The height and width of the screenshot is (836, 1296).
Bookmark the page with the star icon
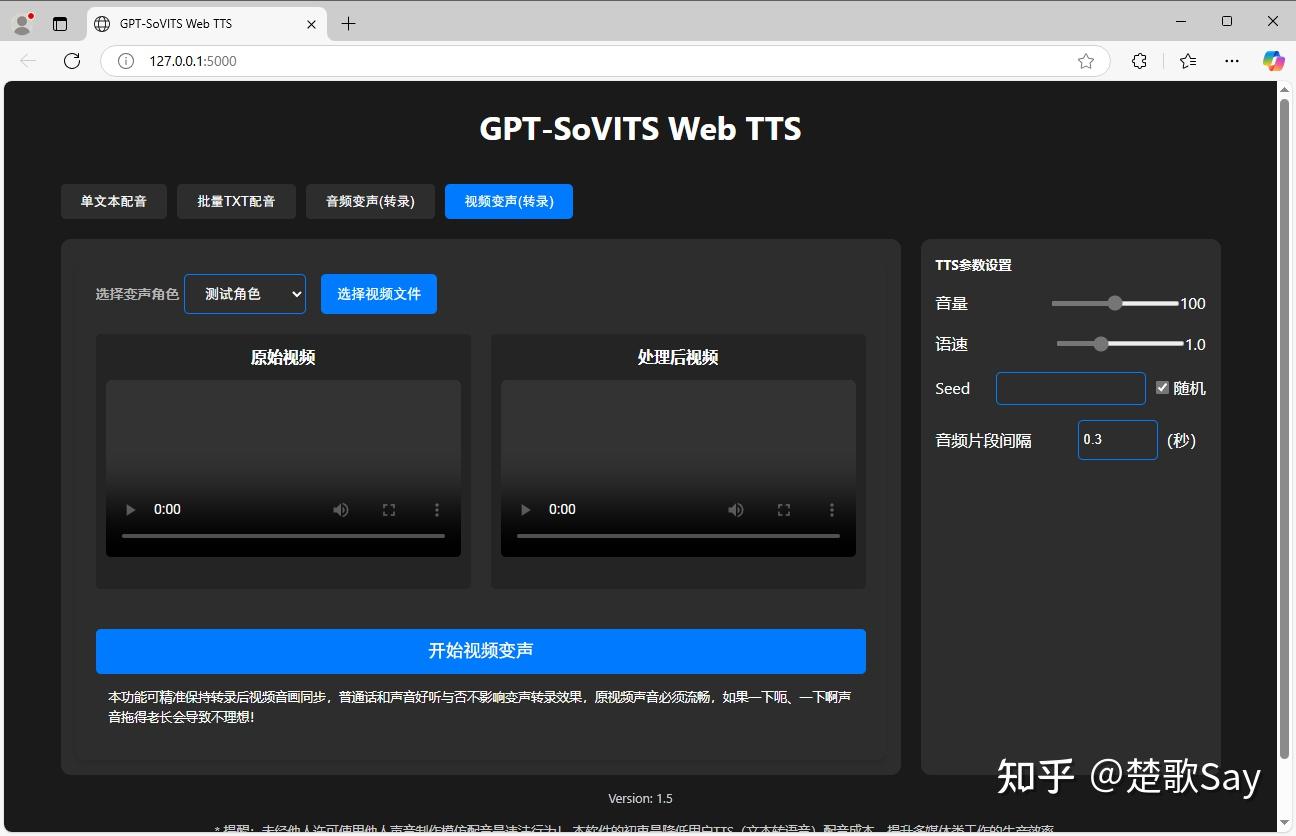point(1086,61)
